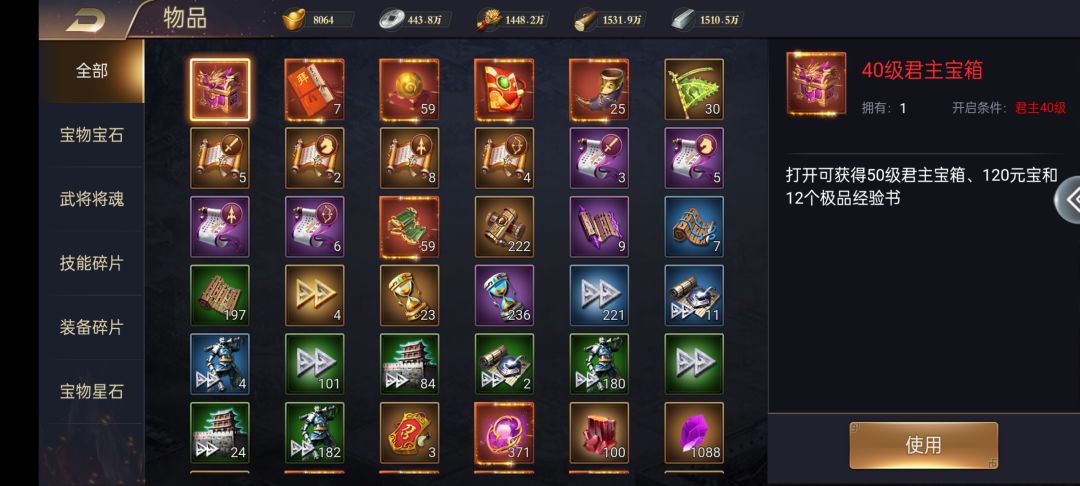The image size is (1080, 486).
Task: Pick the green flag item with count 30
Action: (694, 89)
